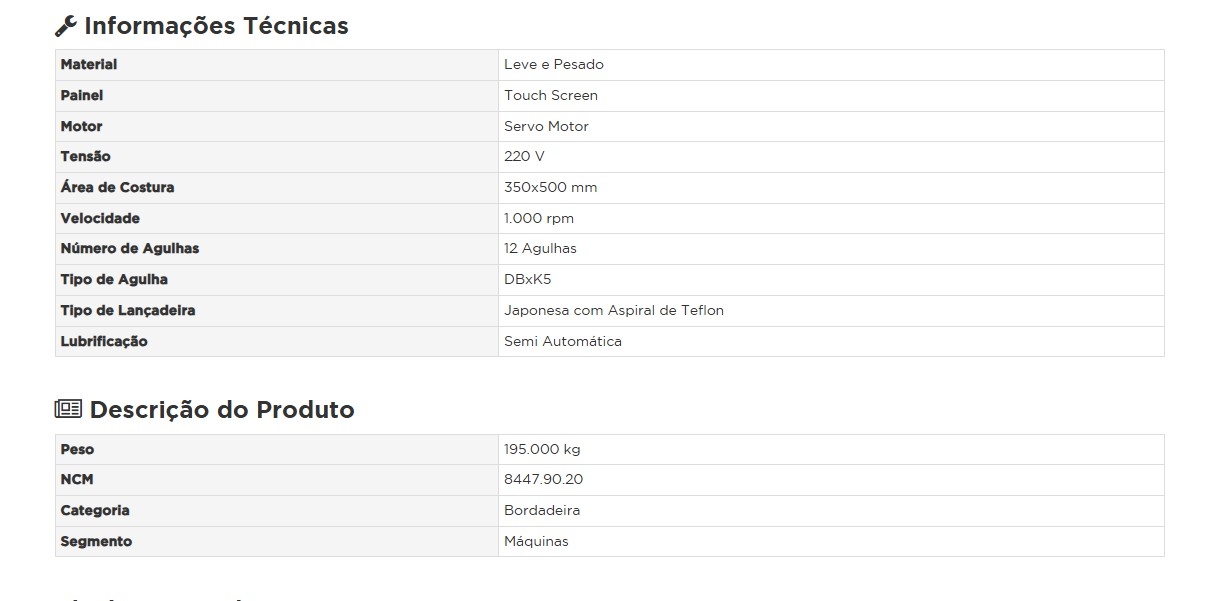Click the 12 Agulhas value
Viewport: 1216px width, 601px height.
540,249
